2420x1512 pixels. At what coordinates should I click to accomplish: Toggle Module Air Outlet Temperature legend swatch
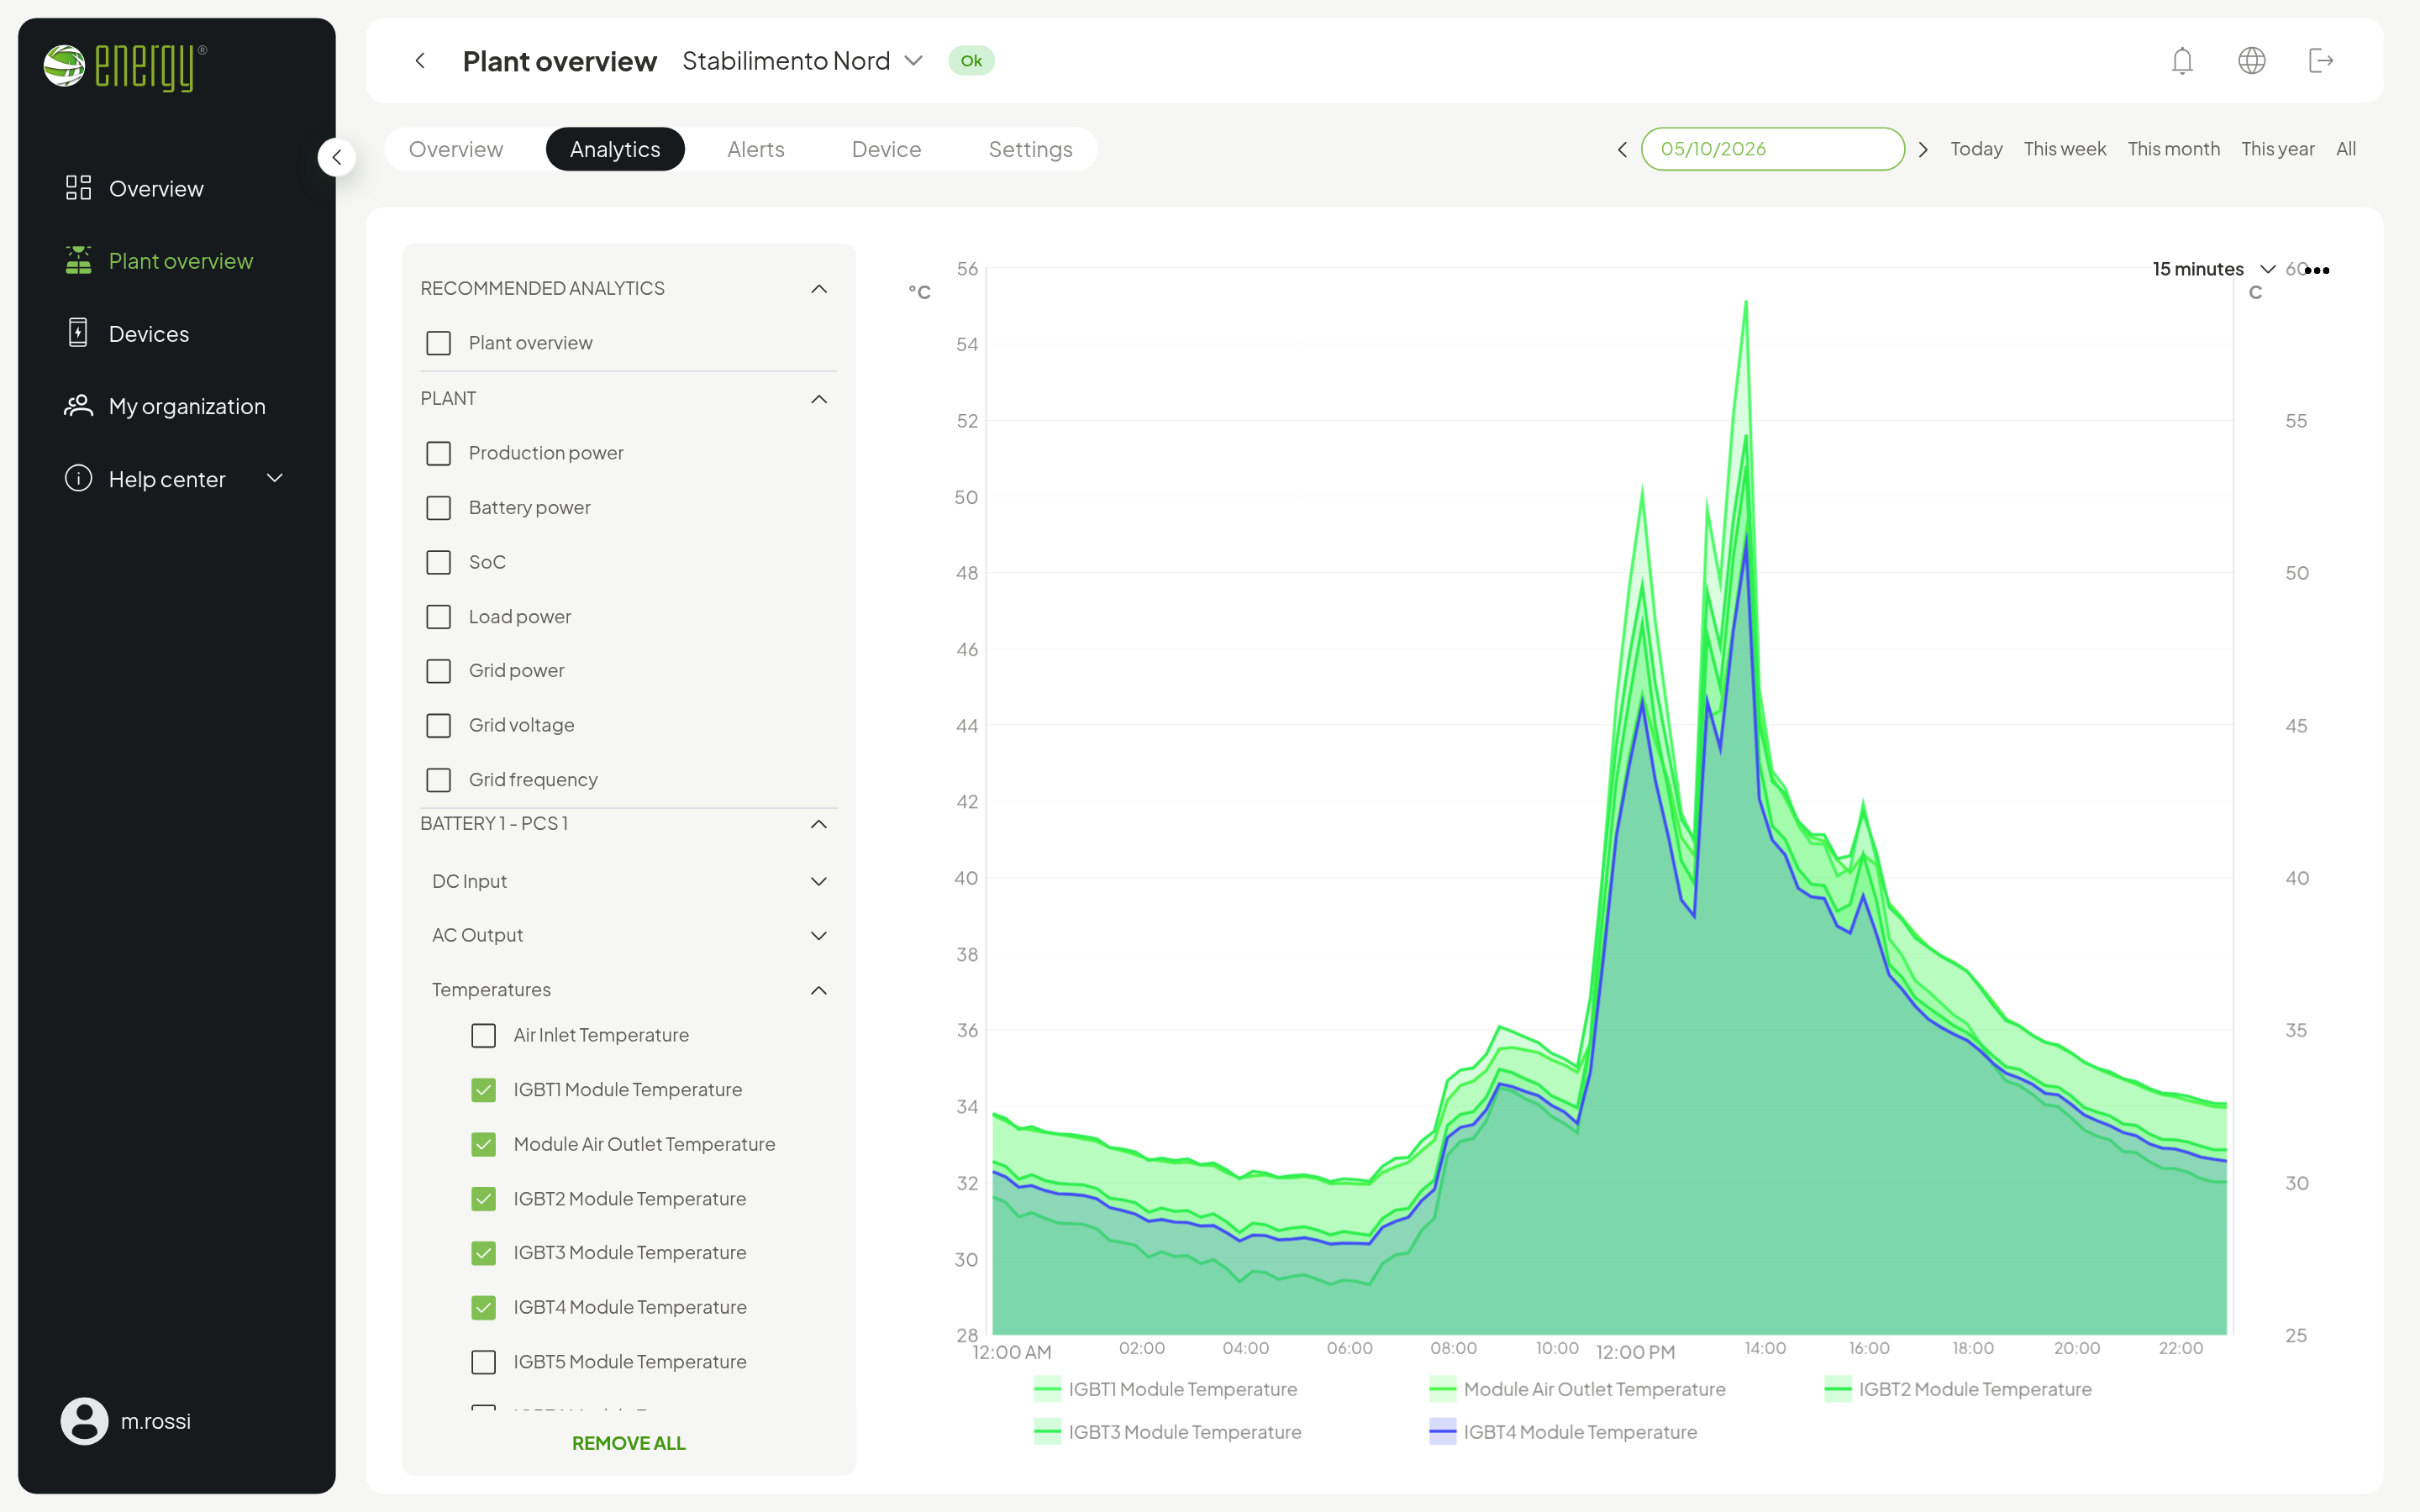(x=1442, y=1389)
